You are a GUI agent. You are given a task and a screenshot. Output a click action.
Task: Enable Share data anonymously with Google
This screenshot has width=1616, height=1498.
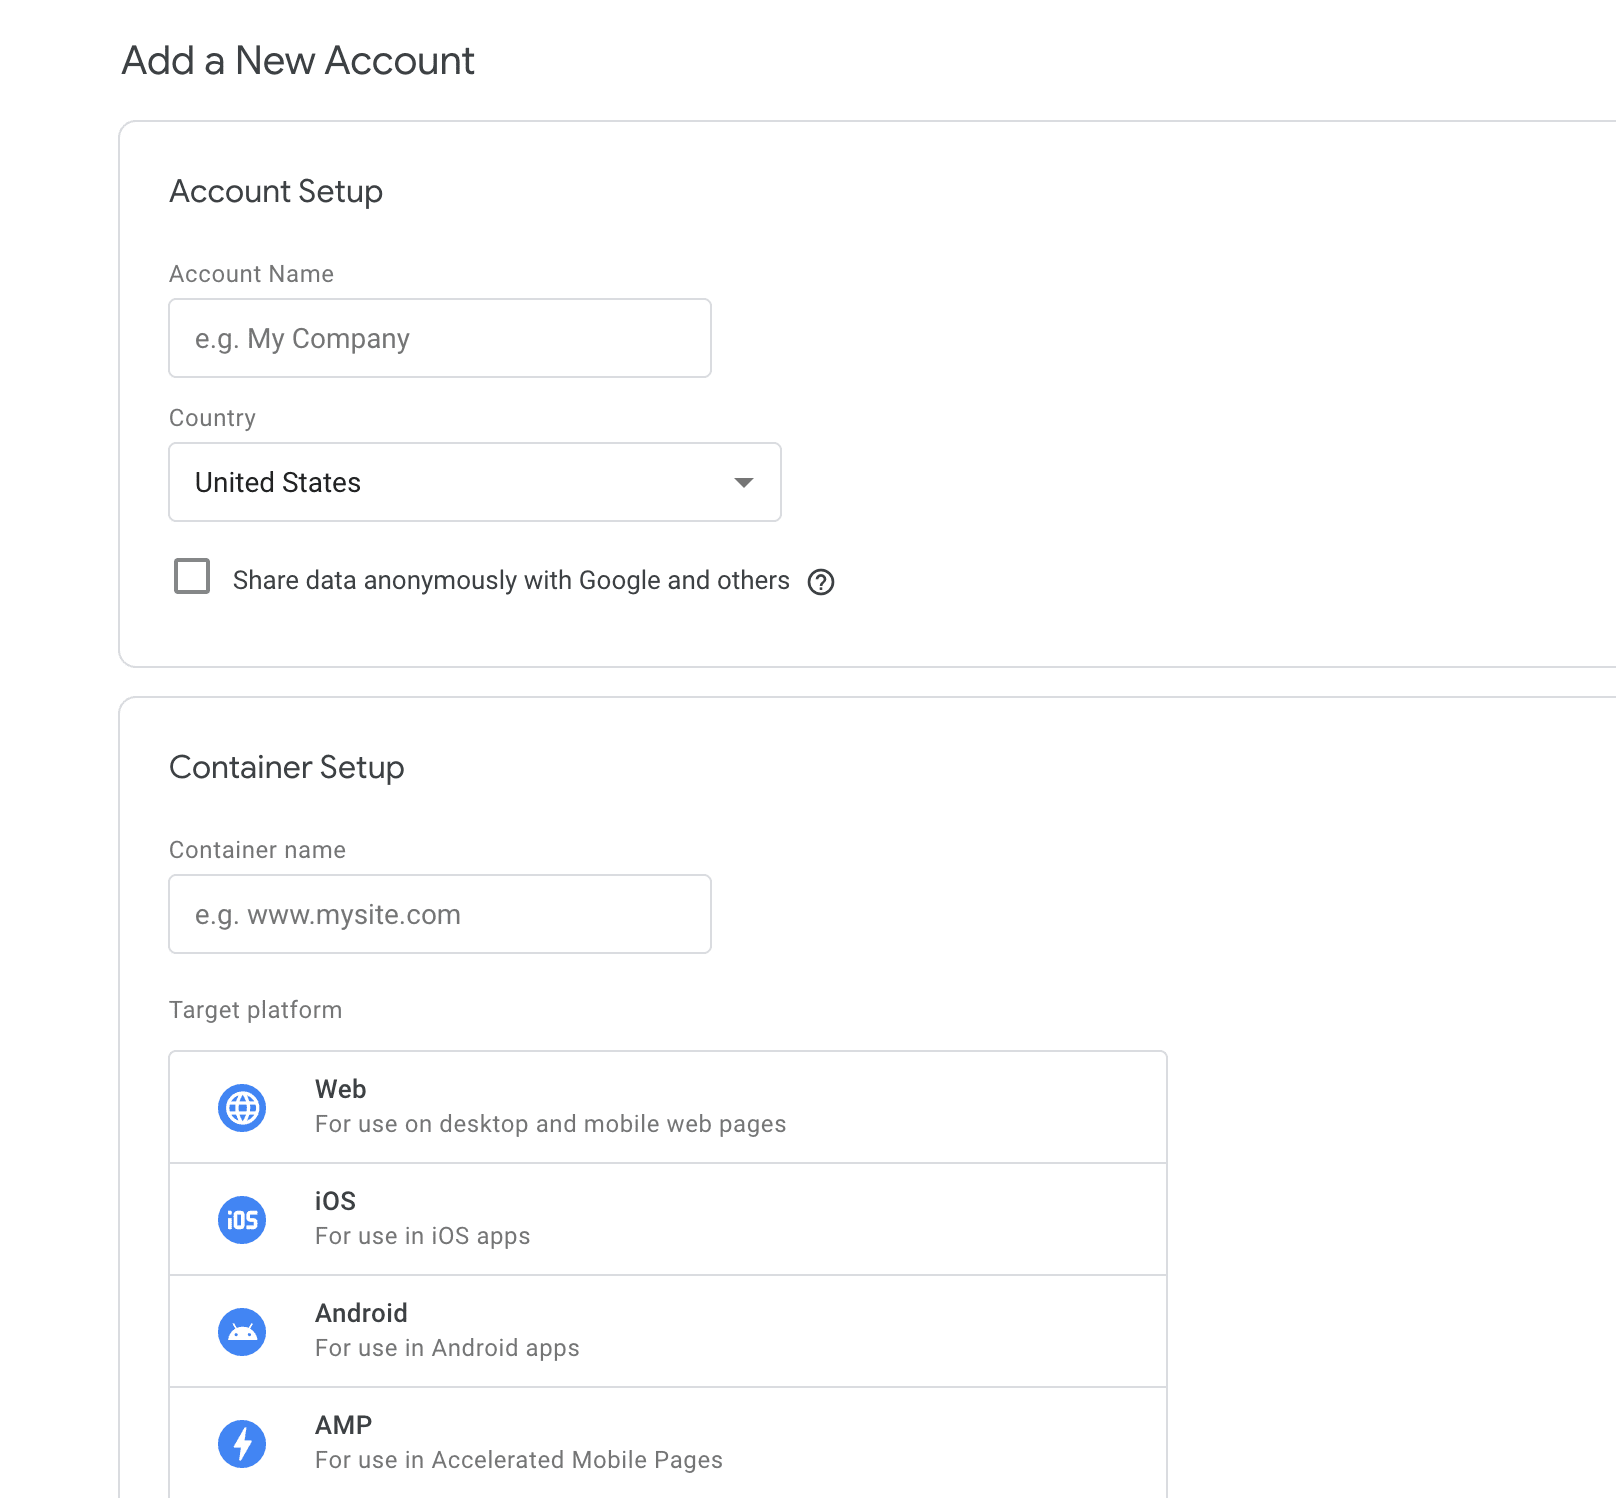click(x=191, y=577)
